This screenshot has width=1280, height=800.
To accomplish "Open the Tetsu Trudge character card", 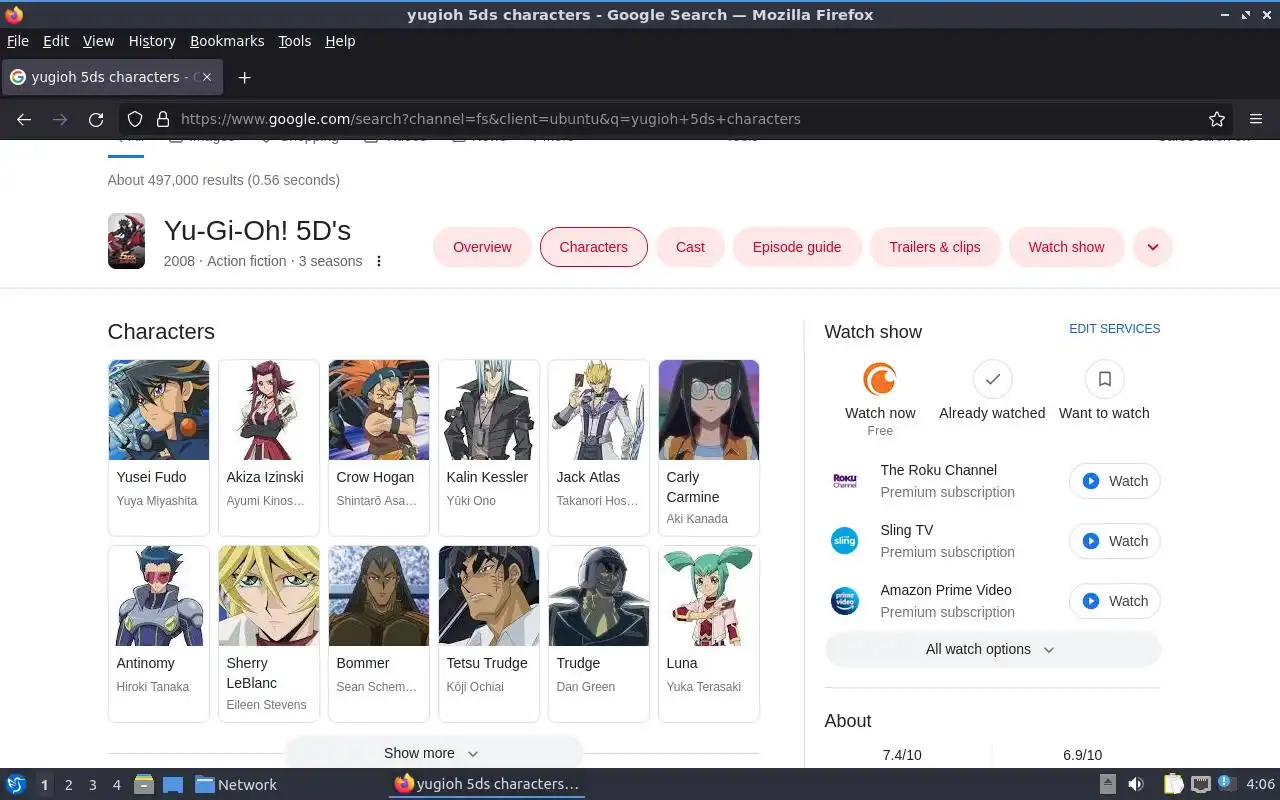I will pyautogui.click(x=489, y=634).
